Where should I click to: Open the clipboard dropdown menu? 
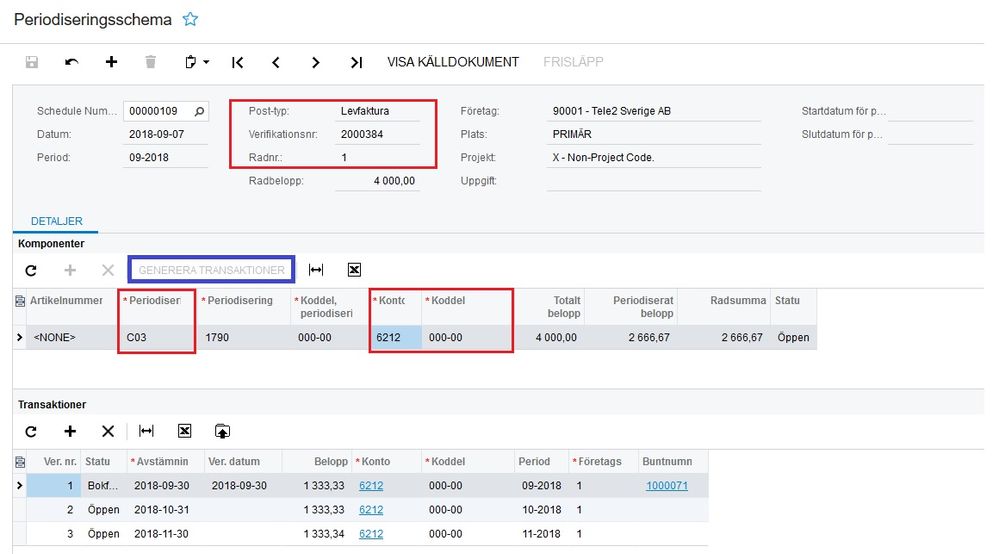click(x=197, y=62)
